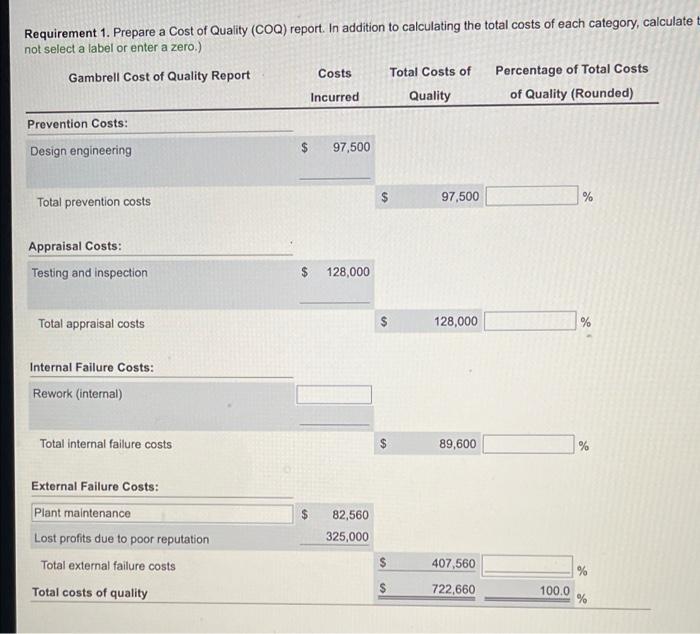Click the Total internal failure costs percentage field
700x634 pixels.
point(529,444)
